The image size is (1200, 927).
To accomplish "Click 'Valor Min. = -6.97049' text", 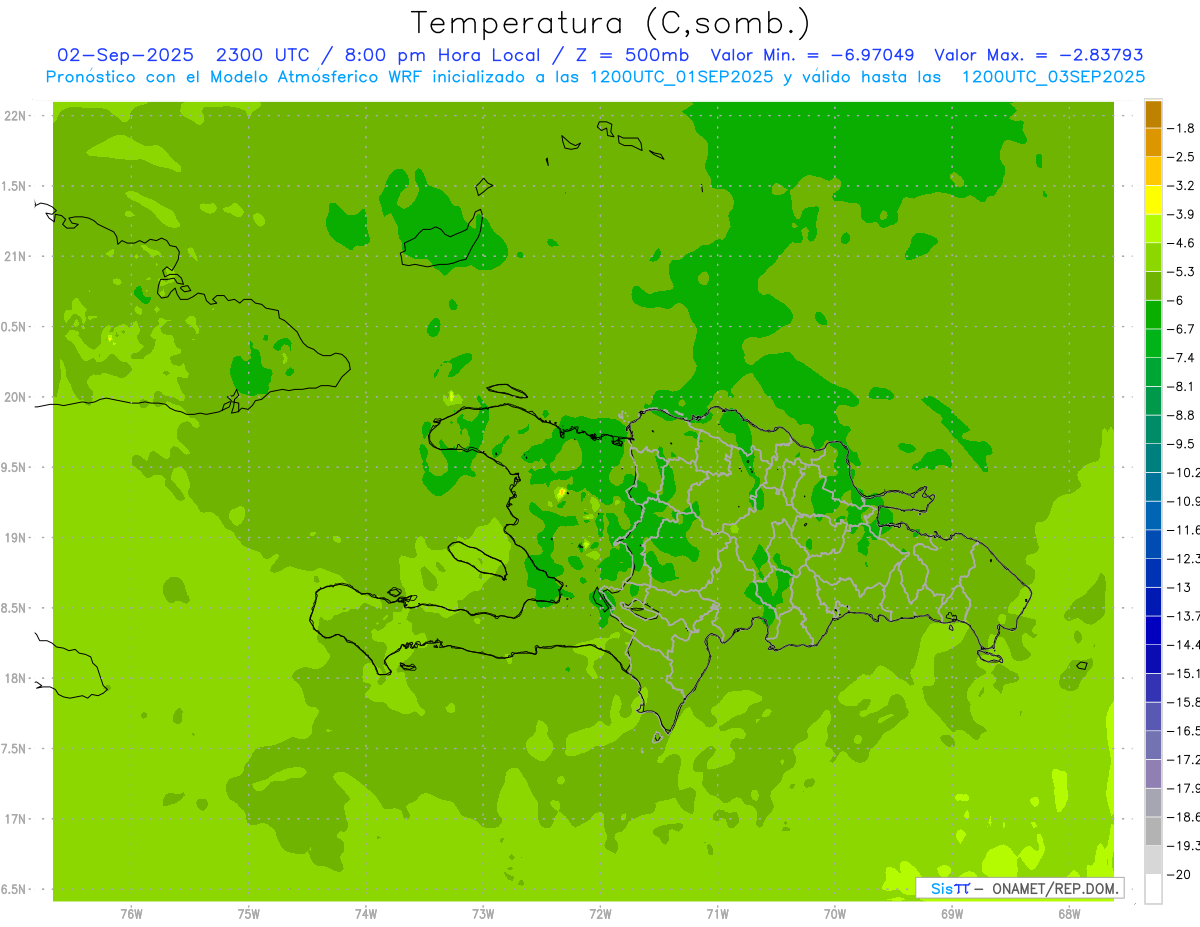I will pyautogui.click(x=813, y=55).
